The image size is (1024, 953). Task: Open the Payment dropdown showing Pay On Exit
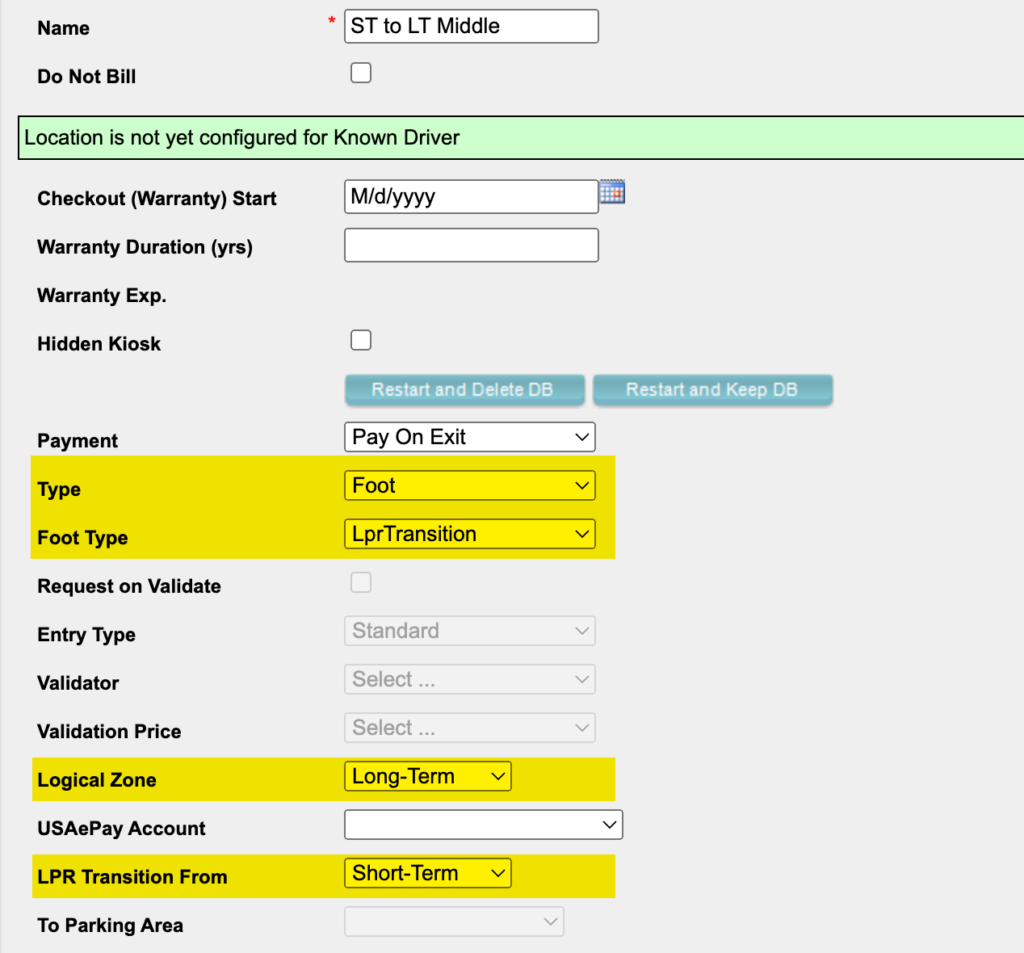[469, 437]
